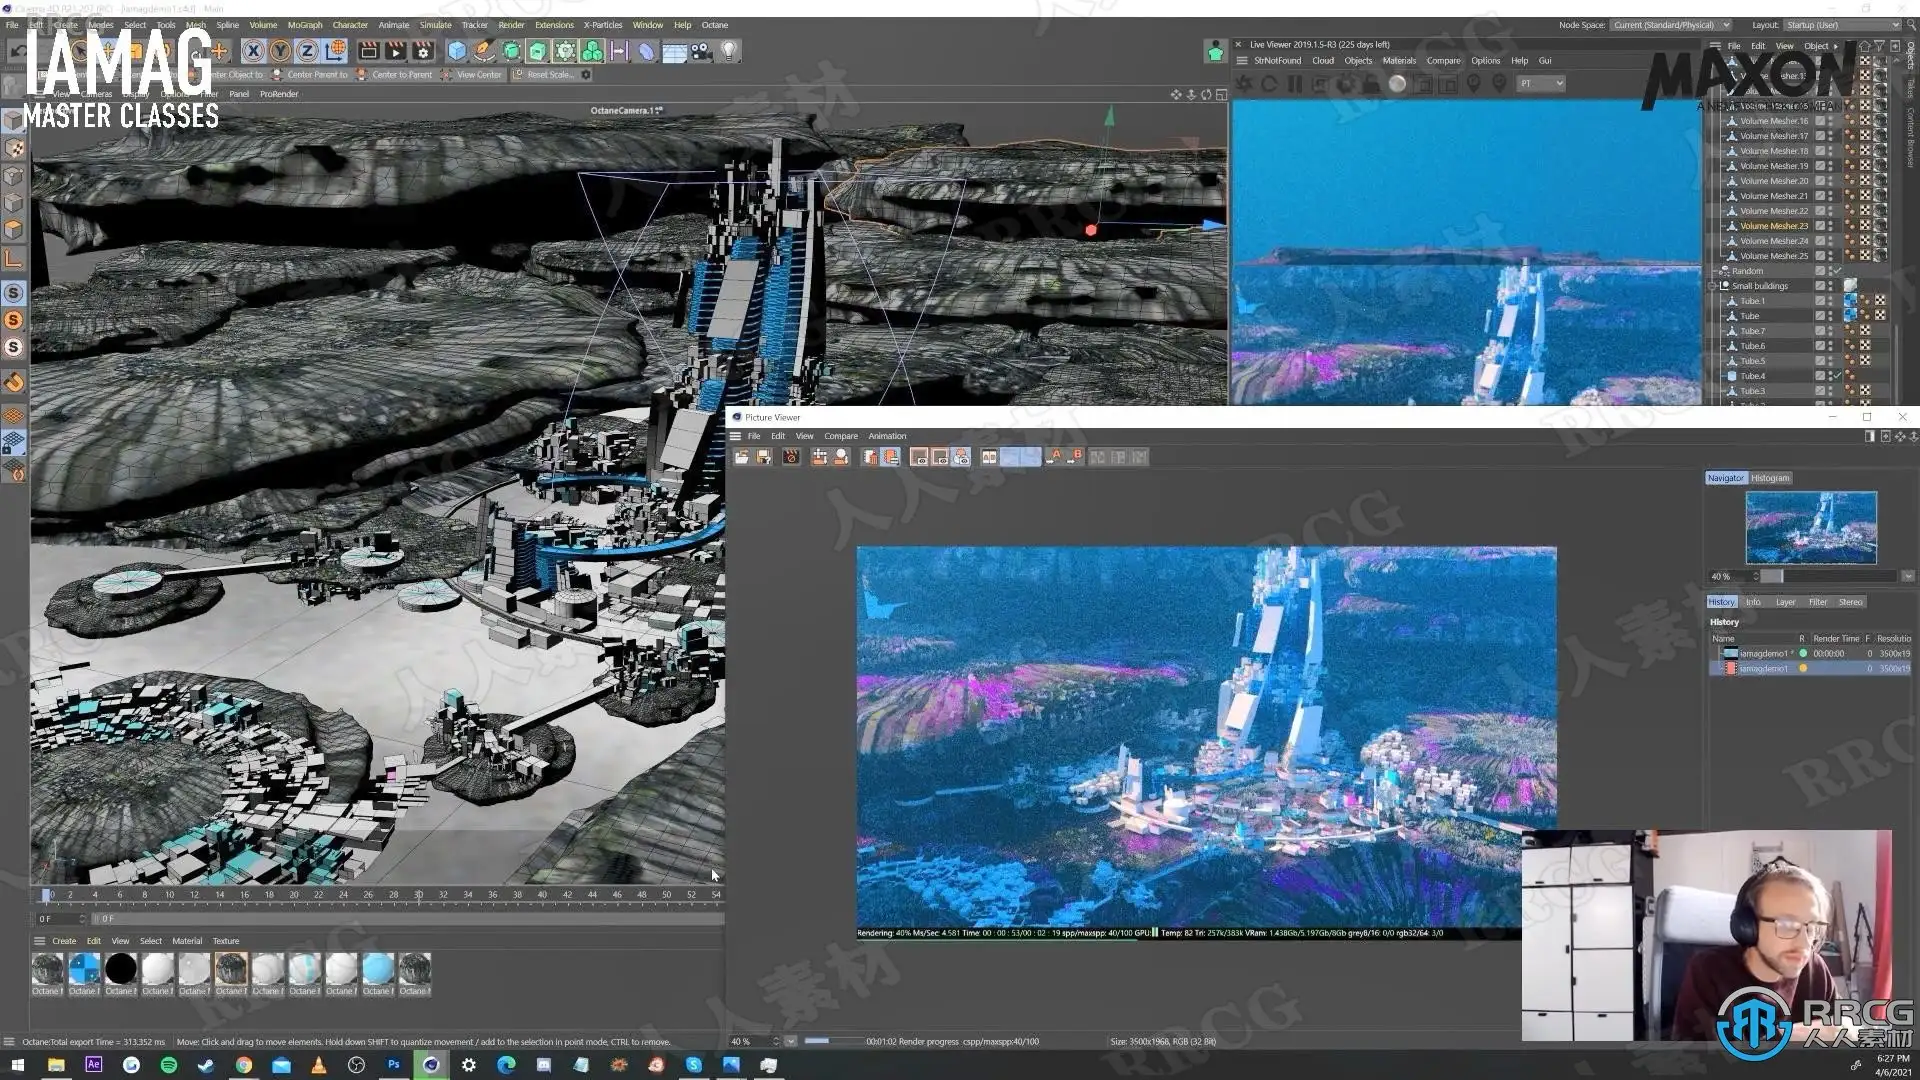Click Set as A compare icon
This screenshot has height=1080, width=1920.
click(x=1054, y=457)
